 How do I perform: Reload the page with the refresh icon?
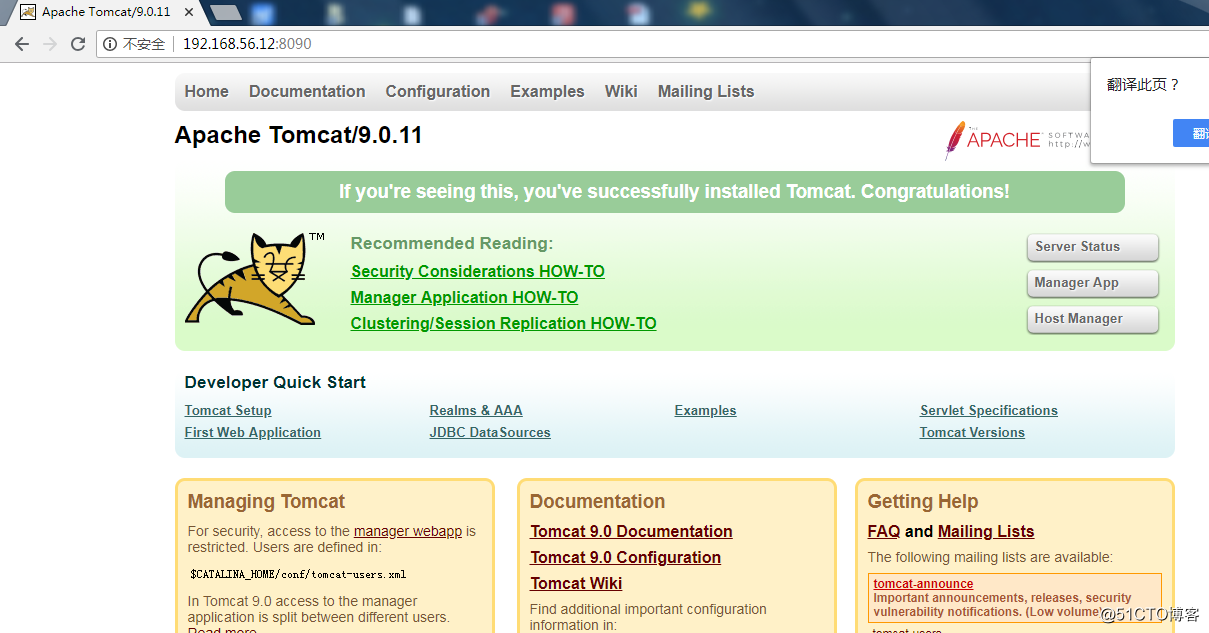coord(78,44)
